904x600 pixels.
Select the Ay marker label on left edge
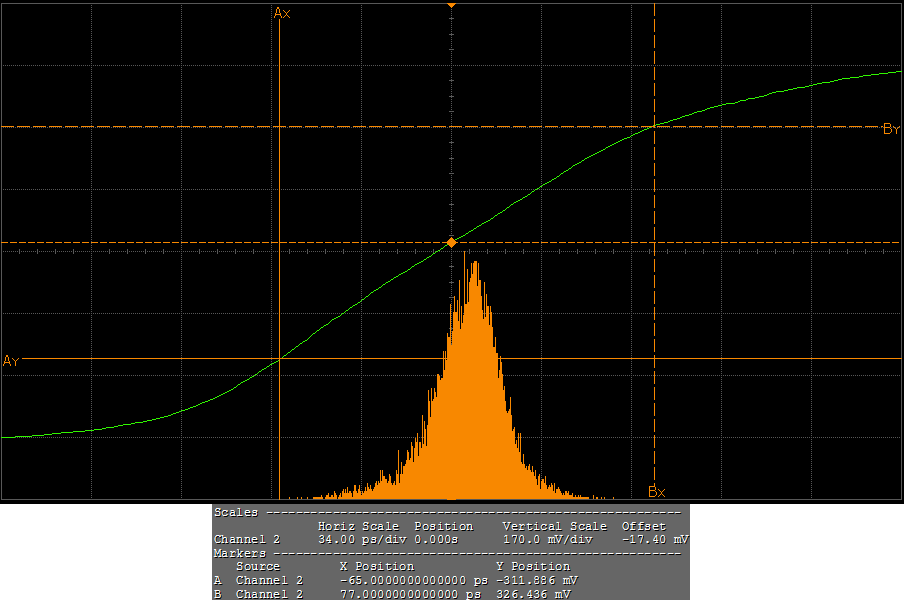click(11, 361)
